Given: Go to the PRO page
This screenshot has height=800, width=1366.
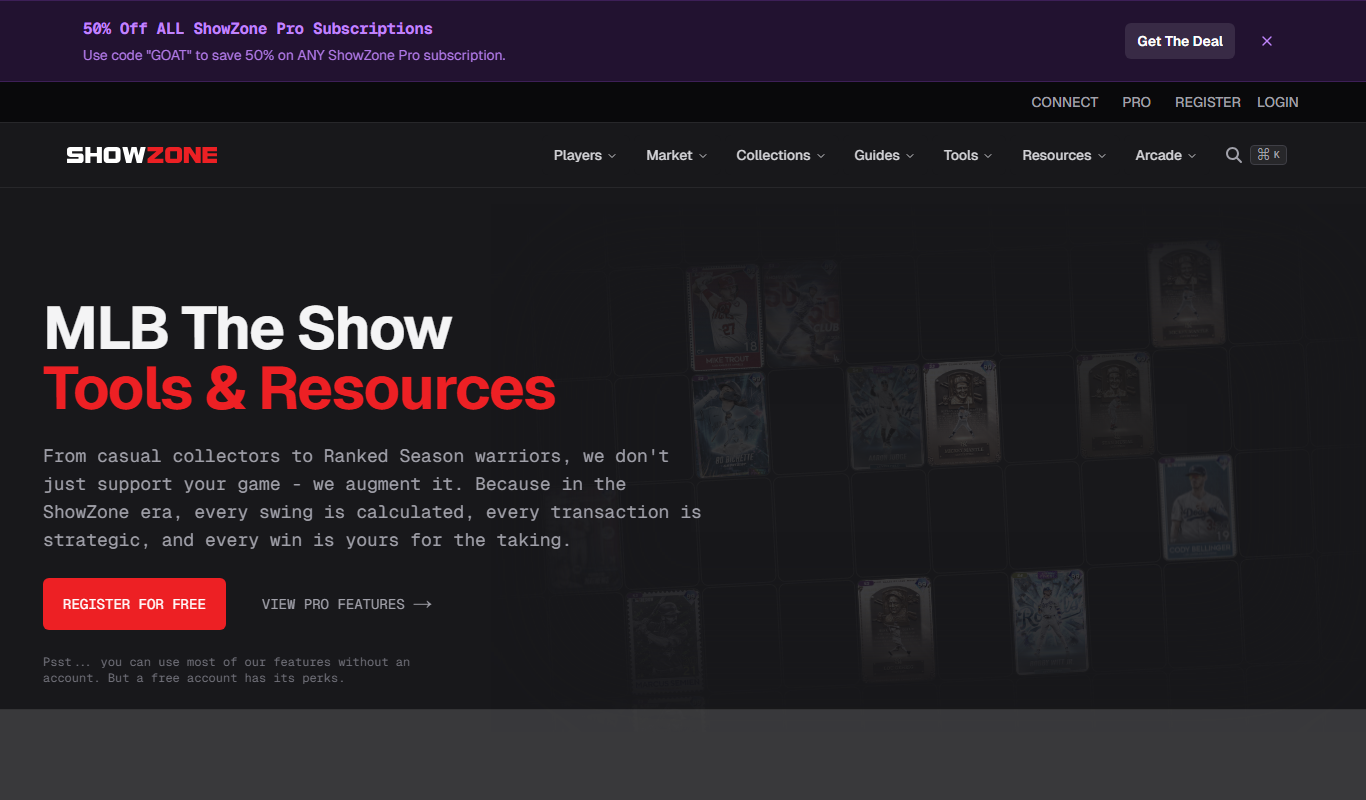Looking at the screenshot, I should 1136,102.
